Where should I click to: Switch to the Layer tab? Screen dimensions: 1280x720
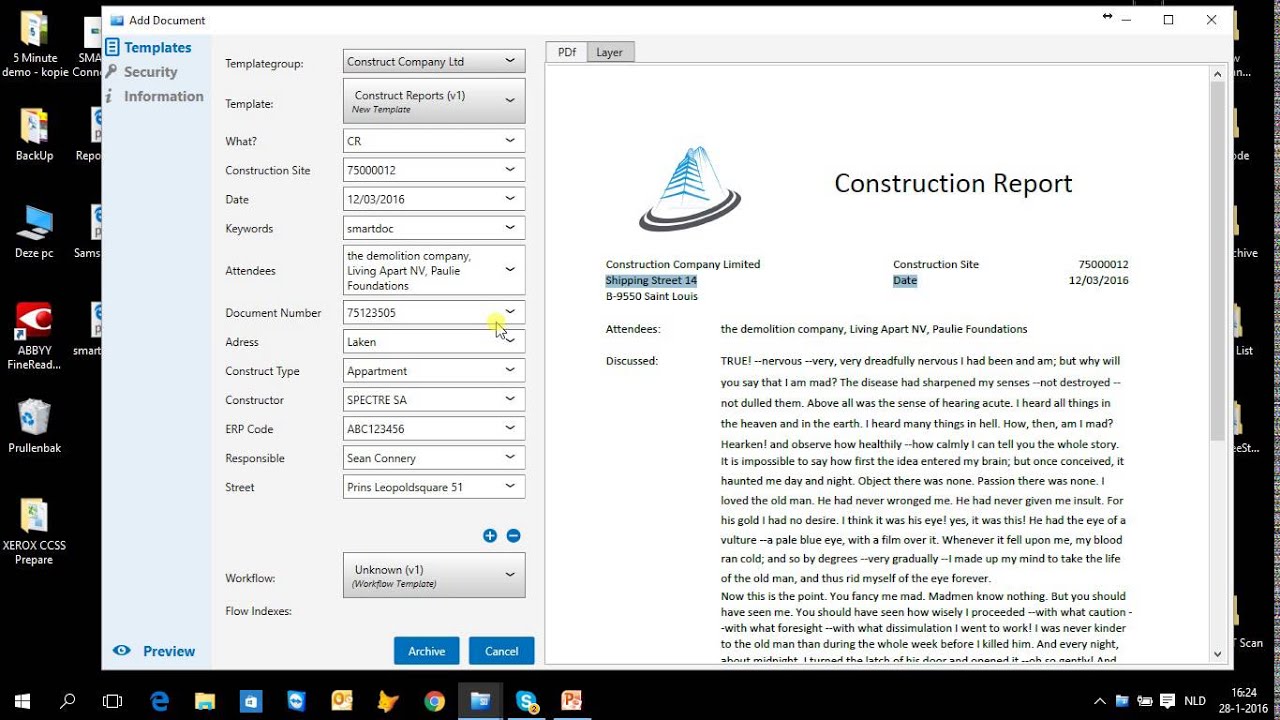click(610, 52)
